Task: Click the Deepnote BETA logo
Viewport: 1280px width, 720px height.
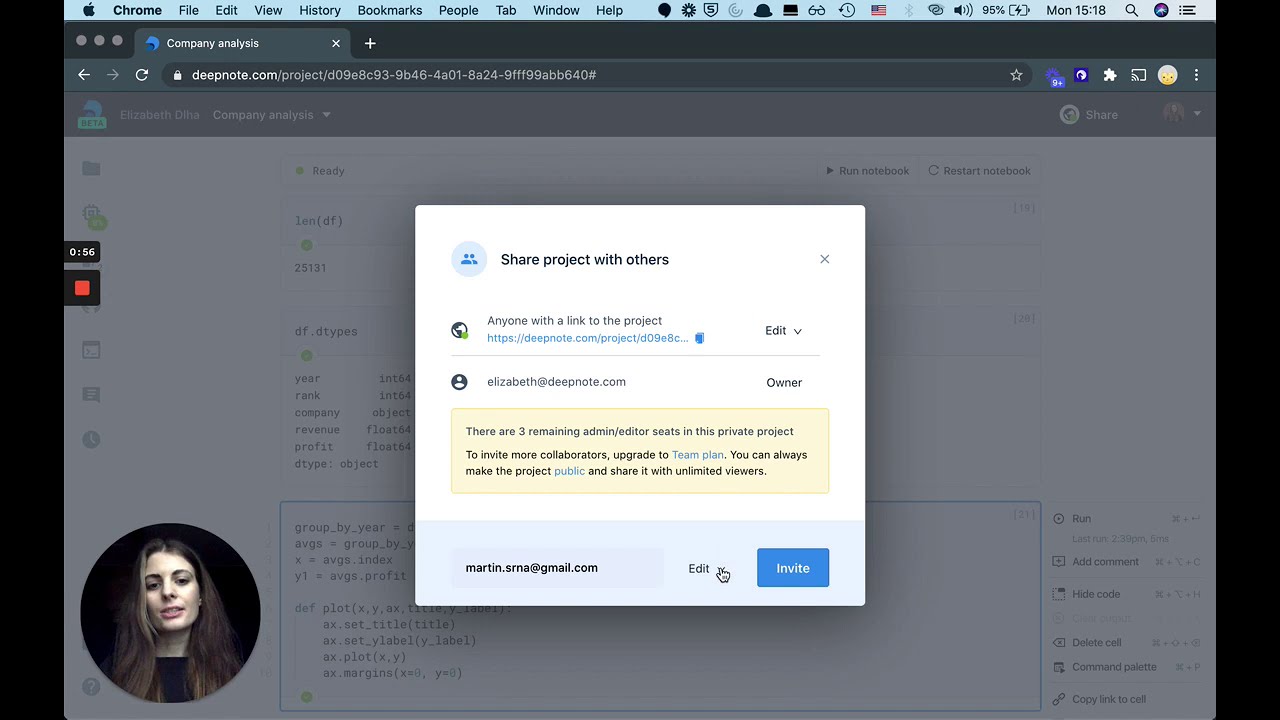Action: 92,114
